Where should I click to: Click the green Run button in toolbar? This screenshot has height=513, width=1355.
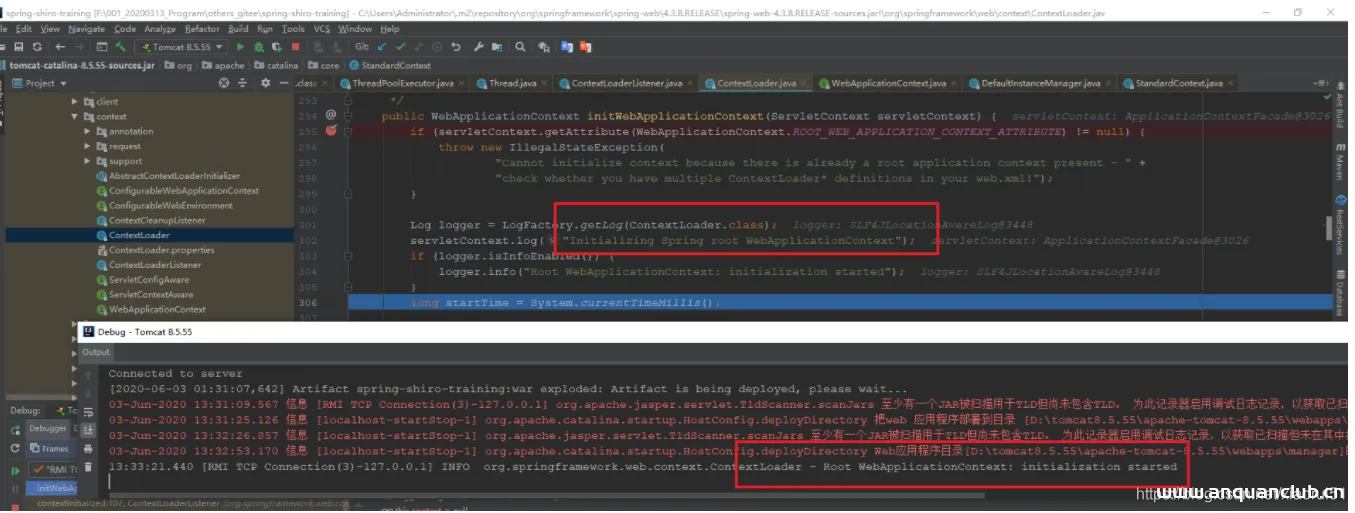[x=240, y=47]
